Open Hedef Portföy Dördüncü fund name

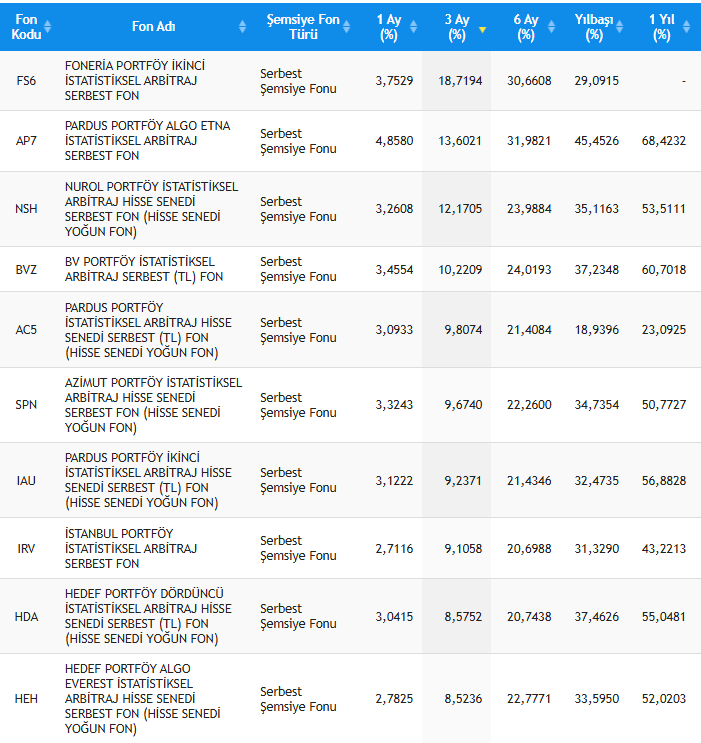(x=148, y=616)
